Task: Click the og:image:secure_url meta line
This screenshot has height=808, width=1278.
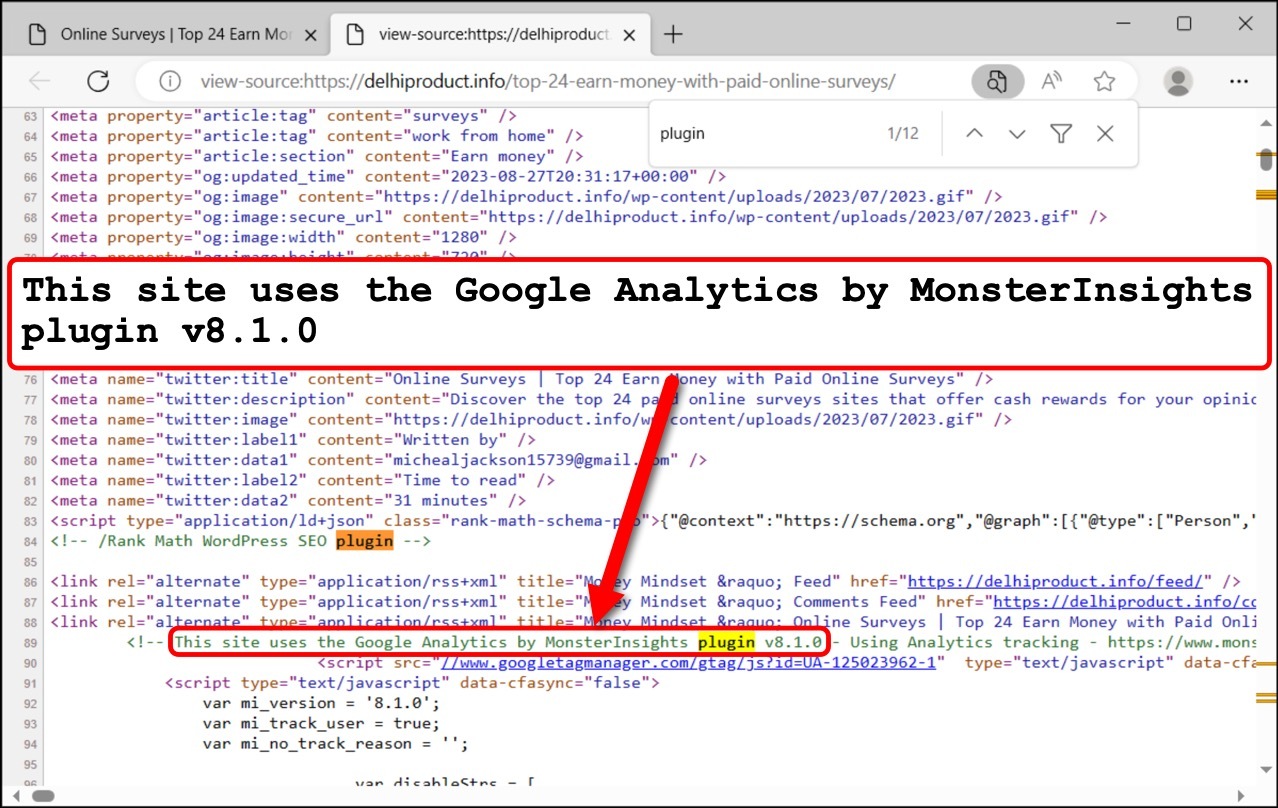Action: pos(579,217)
